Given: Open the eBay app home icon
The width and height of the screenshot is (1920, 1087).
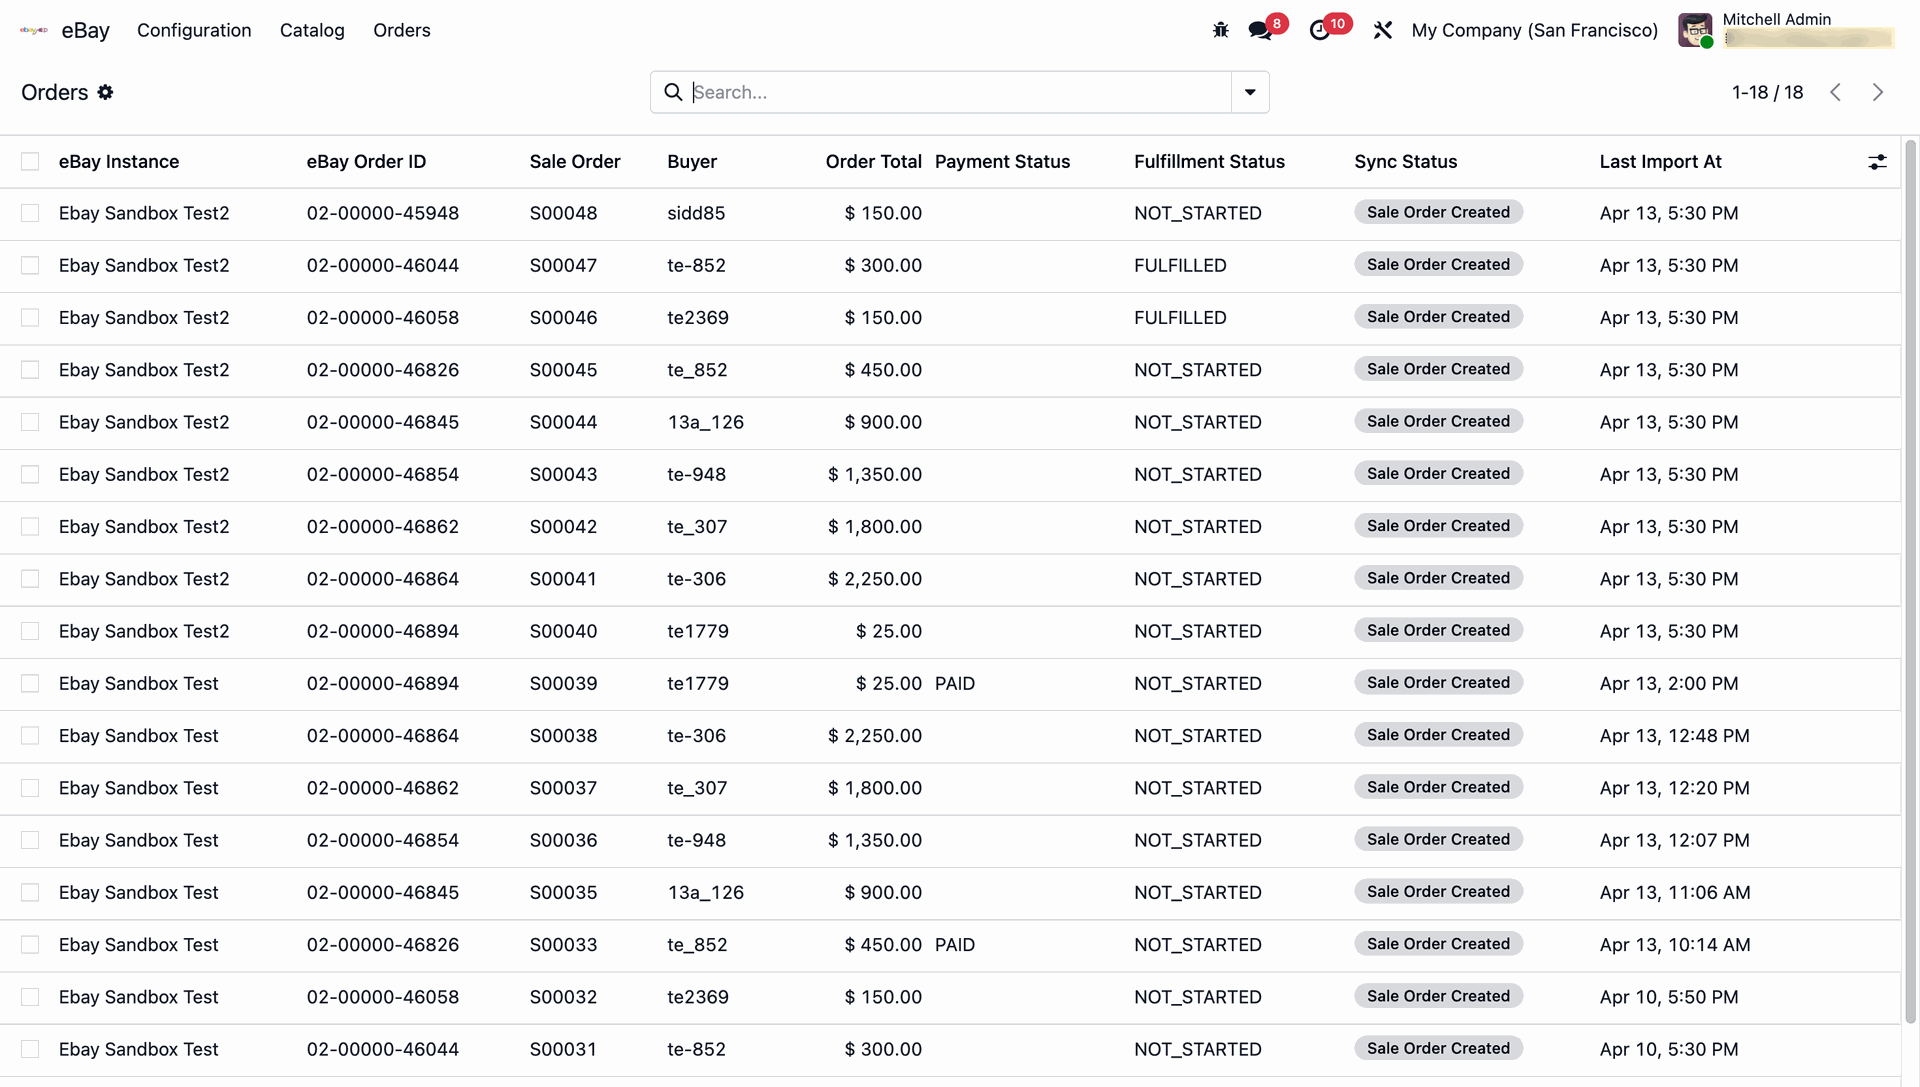Looking at the screenshot, I should [x=34, y=30].
